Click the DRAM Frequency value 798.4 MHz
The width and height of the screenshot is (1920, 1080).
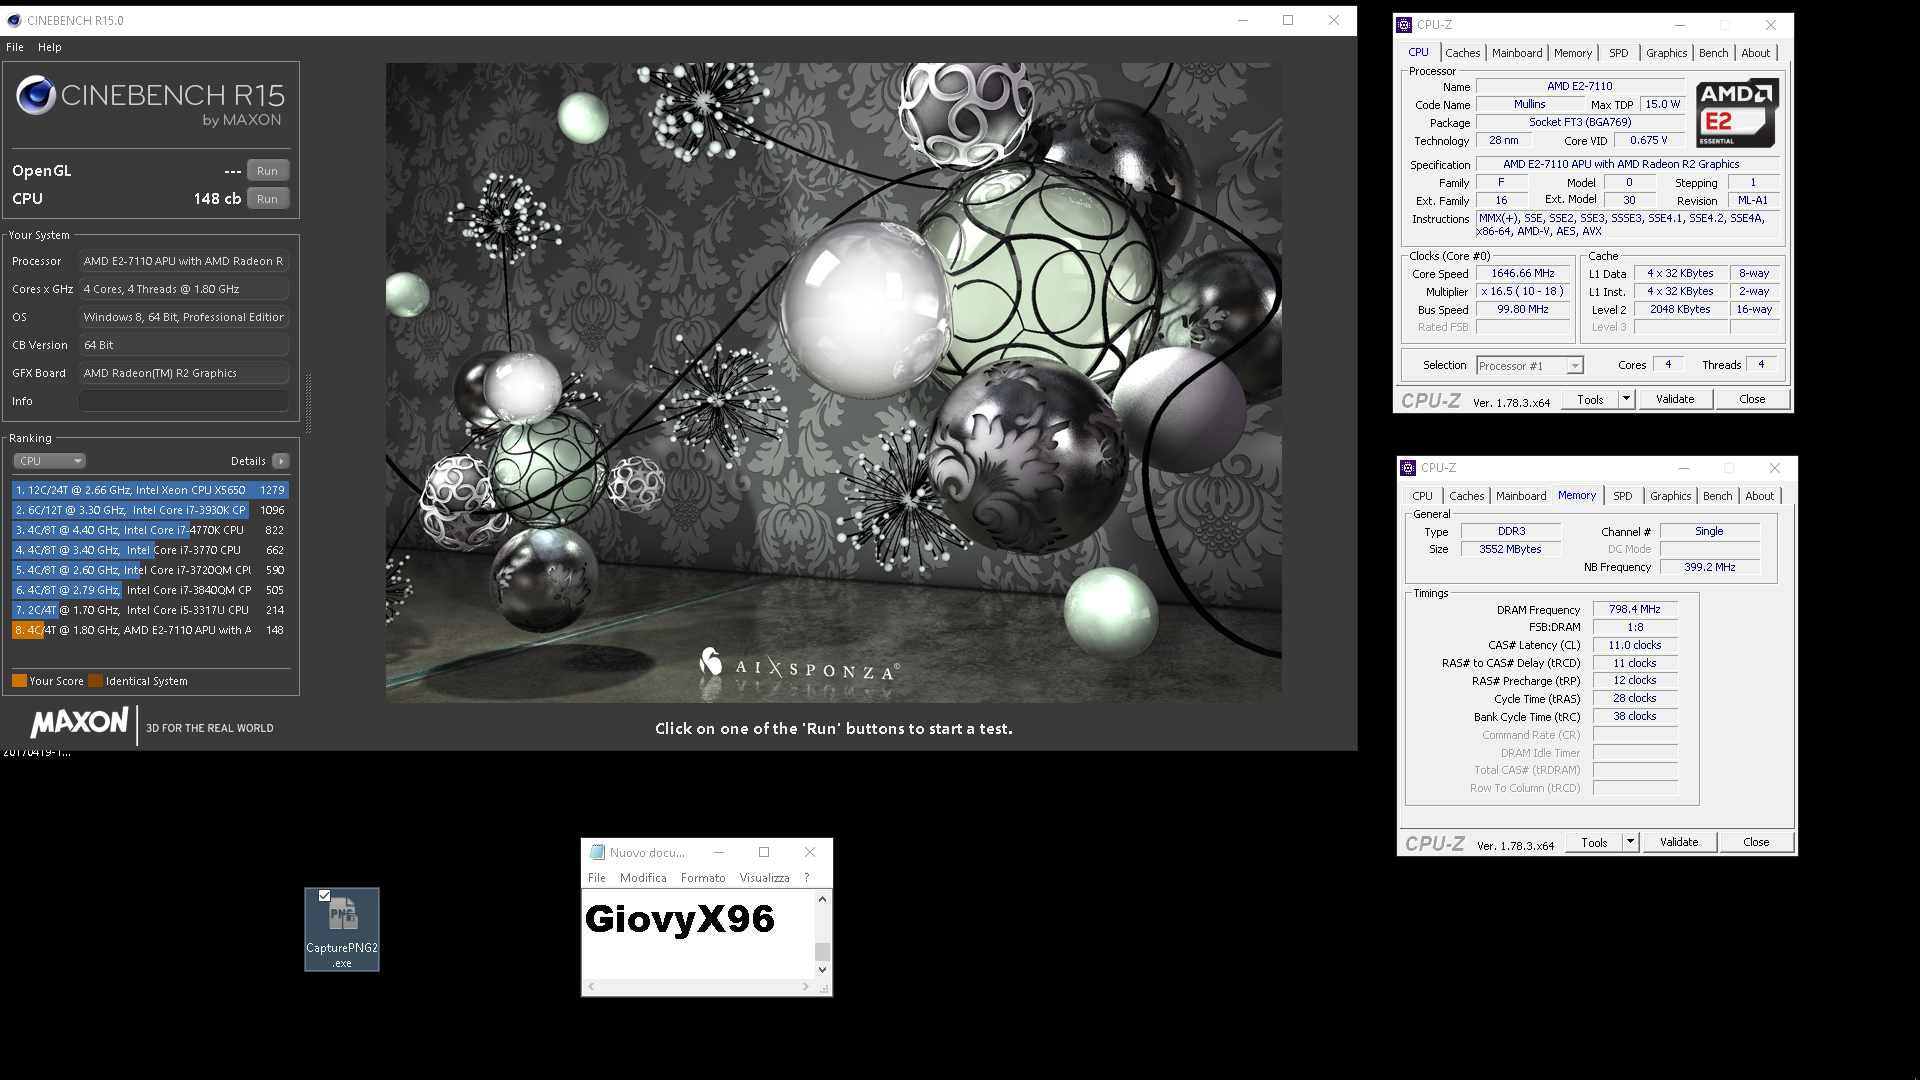point(1634,609)
